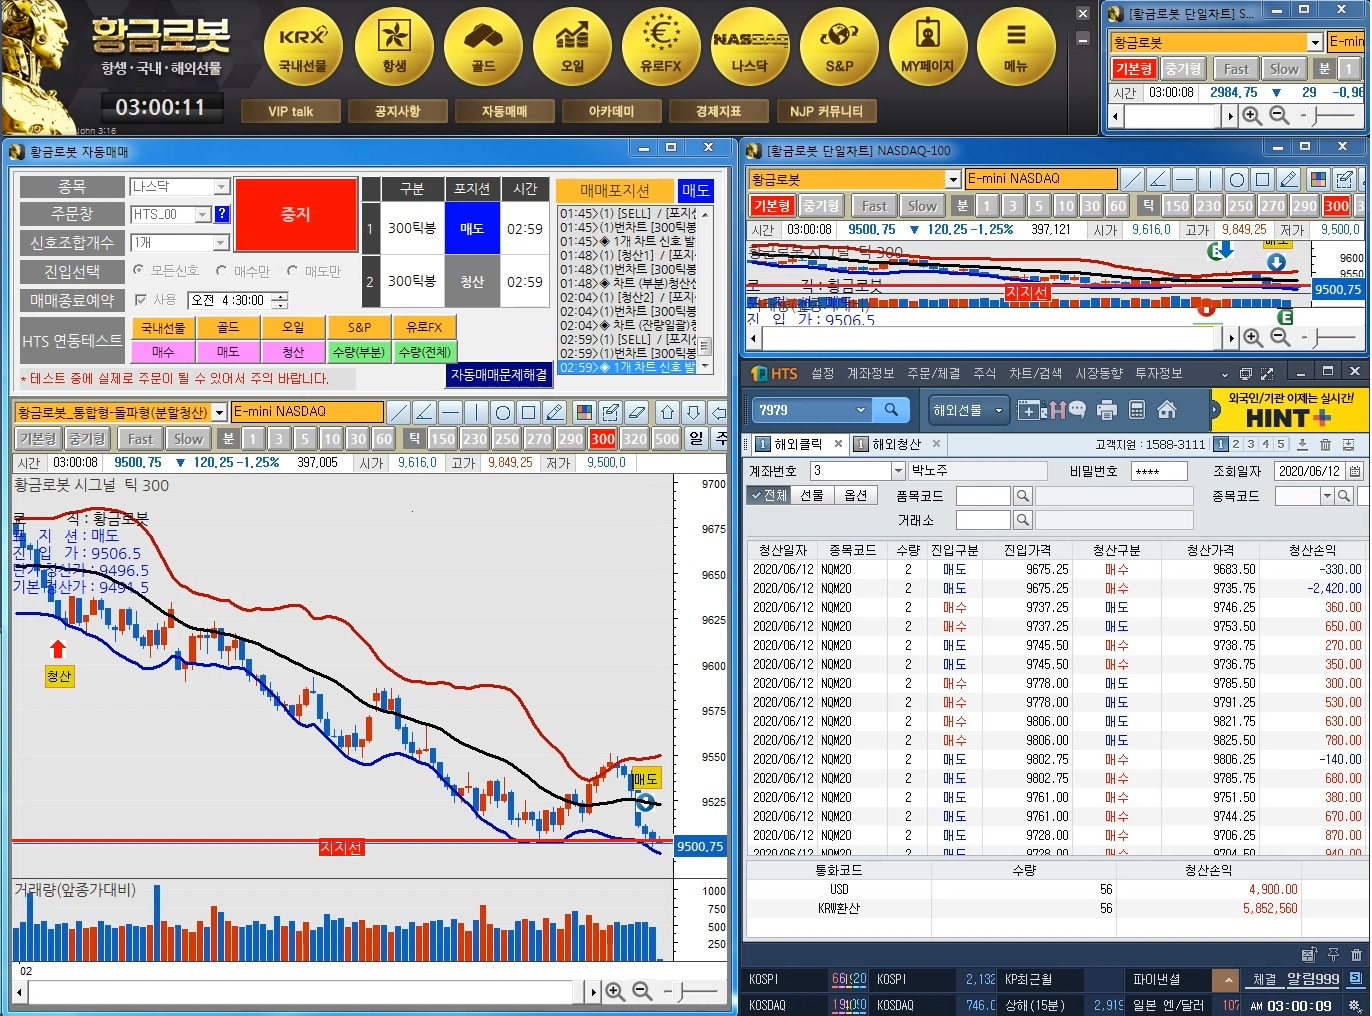
Task: Open the S&P gold round icon
Action: (839, 45)
